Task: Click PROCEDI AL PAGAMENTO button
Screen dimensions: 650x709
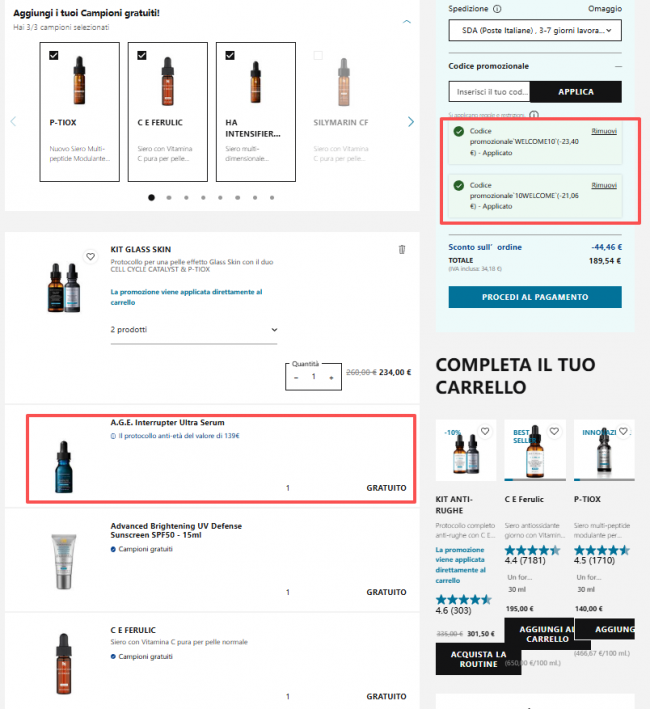Action: 535,297
